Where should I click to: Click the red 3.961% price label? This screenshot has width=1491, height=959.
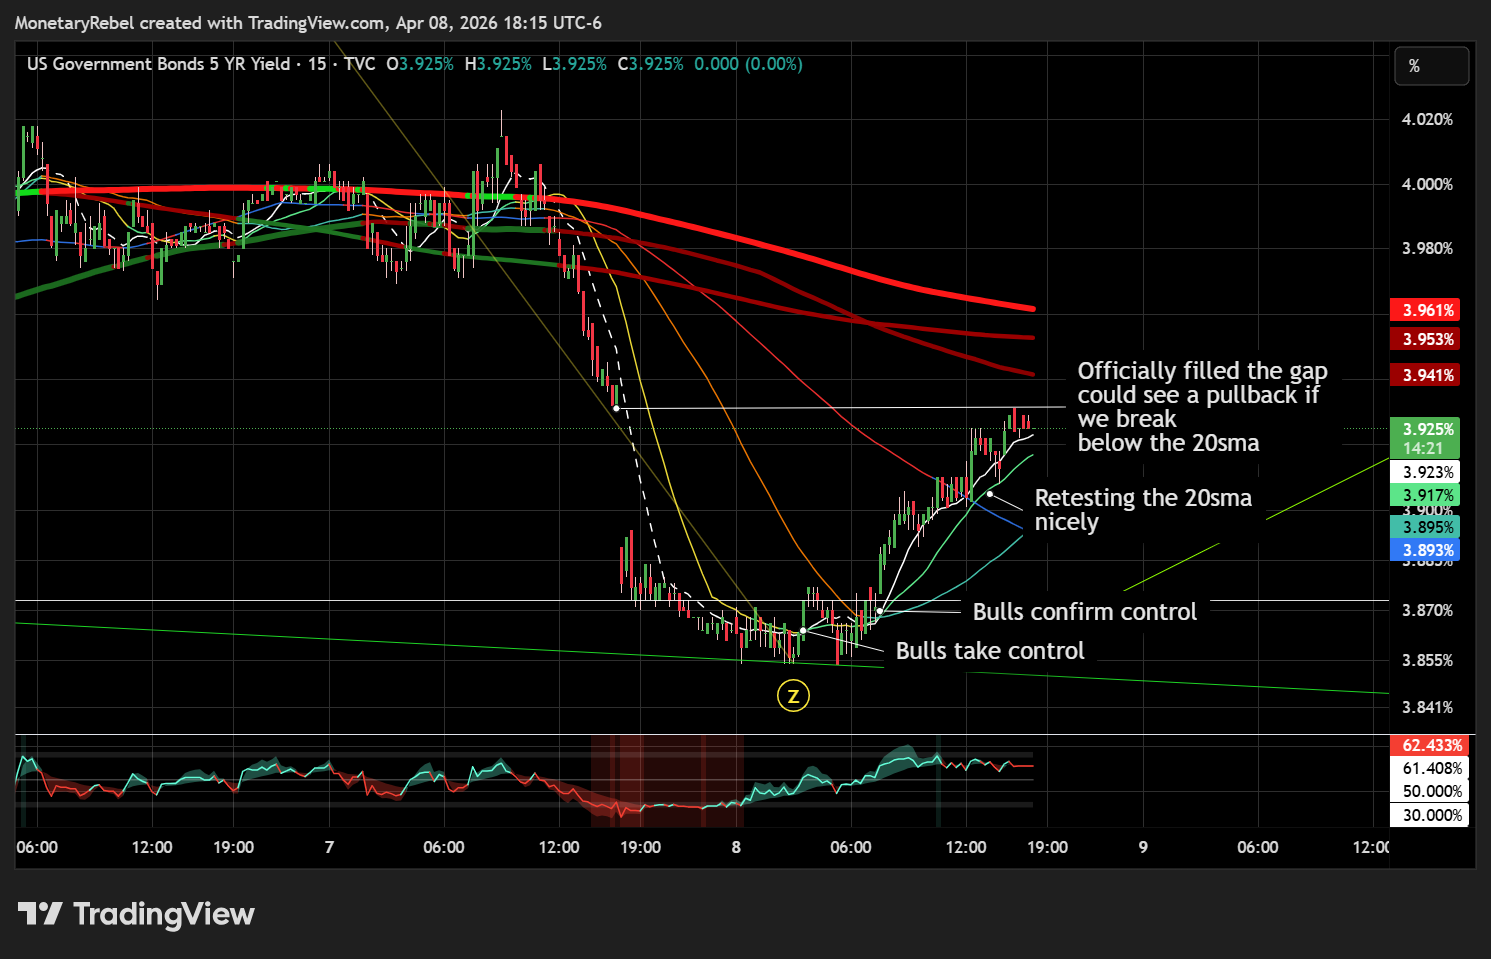(1424, 310)
